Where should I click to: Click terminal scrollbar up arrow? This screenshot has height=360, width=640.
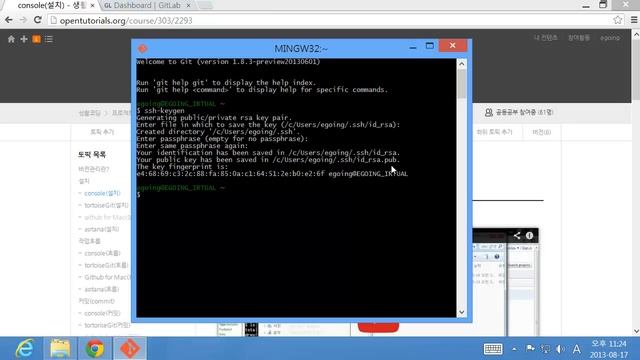click(x=462, y=63)
